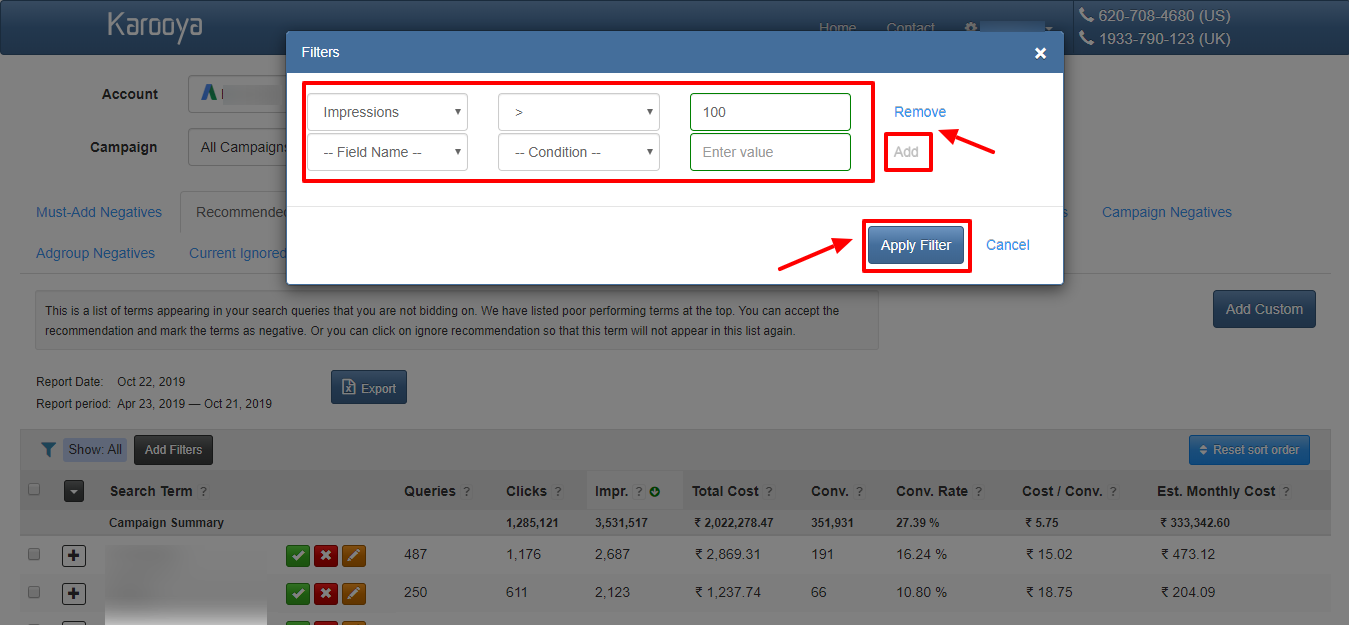The image size is (1349, 625).
Task: Click the Karooya logo
Action: [155, 27]
